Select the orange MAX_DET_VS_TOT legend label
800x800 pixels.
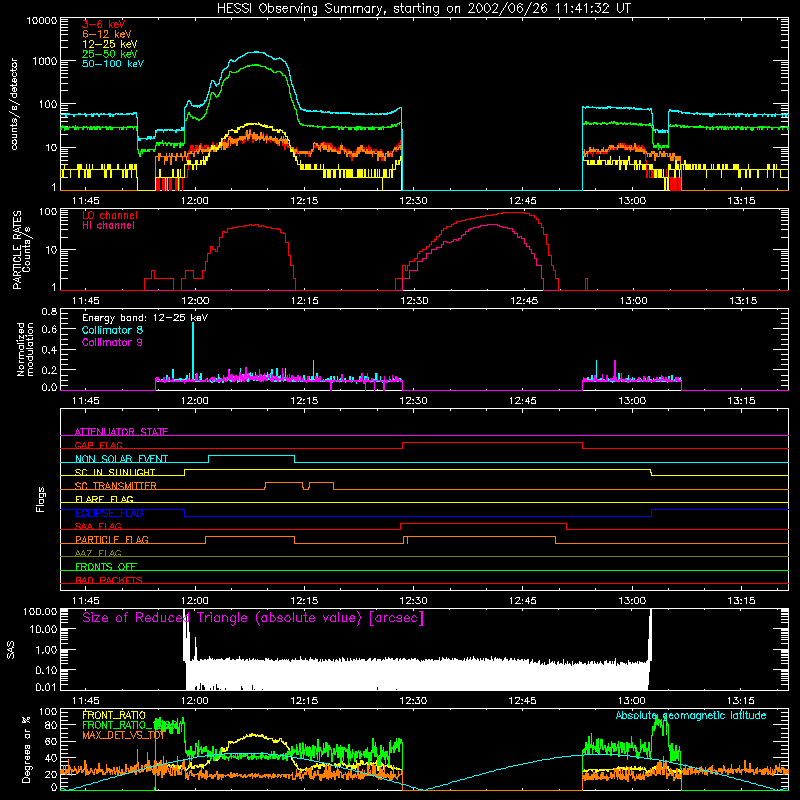(123, 735)
